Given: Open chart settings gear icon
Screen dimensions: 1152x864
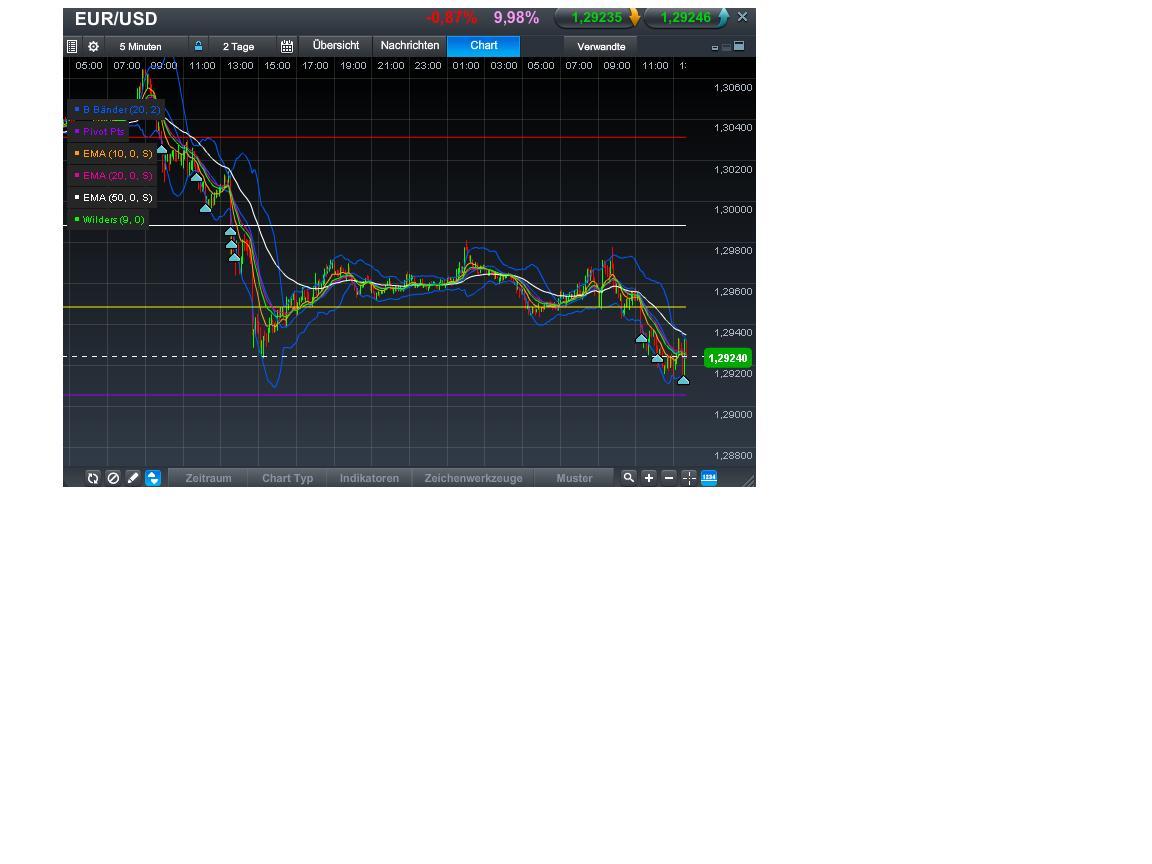Looking at the screenshot, I should pyautogui.click(x=93, y=46).
